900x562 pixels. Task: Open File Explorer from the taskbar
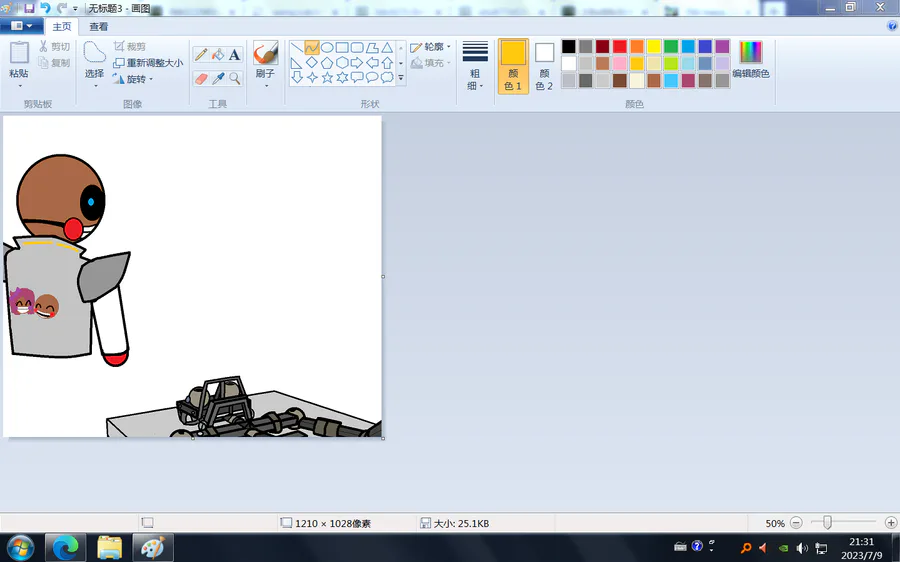(x=109, y=548)
